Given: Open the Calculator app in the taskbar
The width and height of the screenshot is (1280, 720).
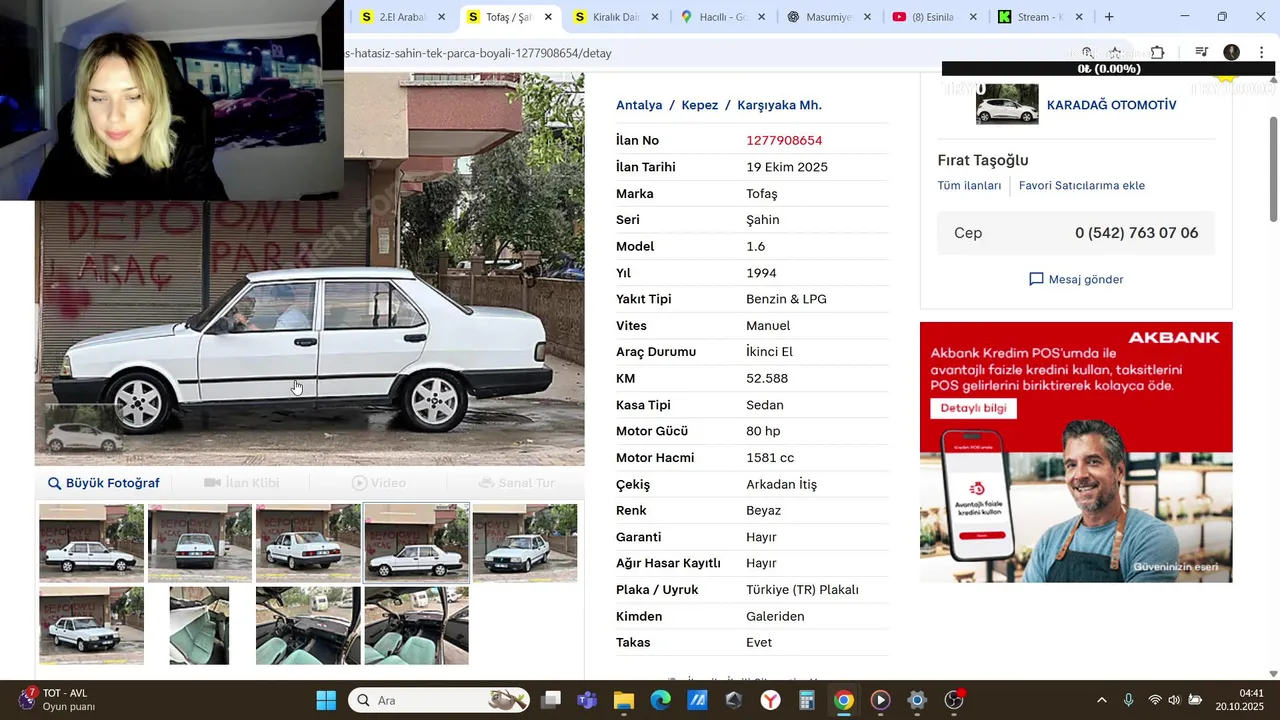Looking at the screenshot, I should coord(807,700).
